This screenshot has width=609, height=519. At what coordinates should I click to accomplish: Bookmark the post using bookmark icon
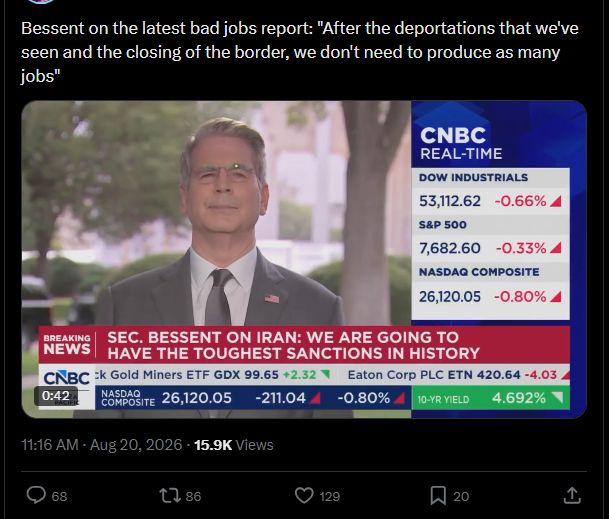pos(438,496)
